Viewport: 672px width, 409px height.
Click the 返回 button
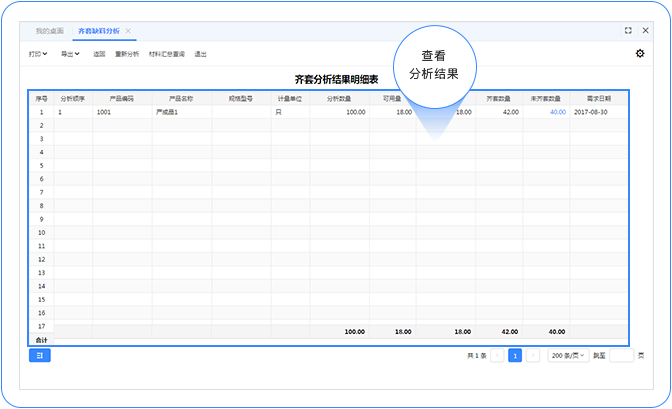click(99, 54)
